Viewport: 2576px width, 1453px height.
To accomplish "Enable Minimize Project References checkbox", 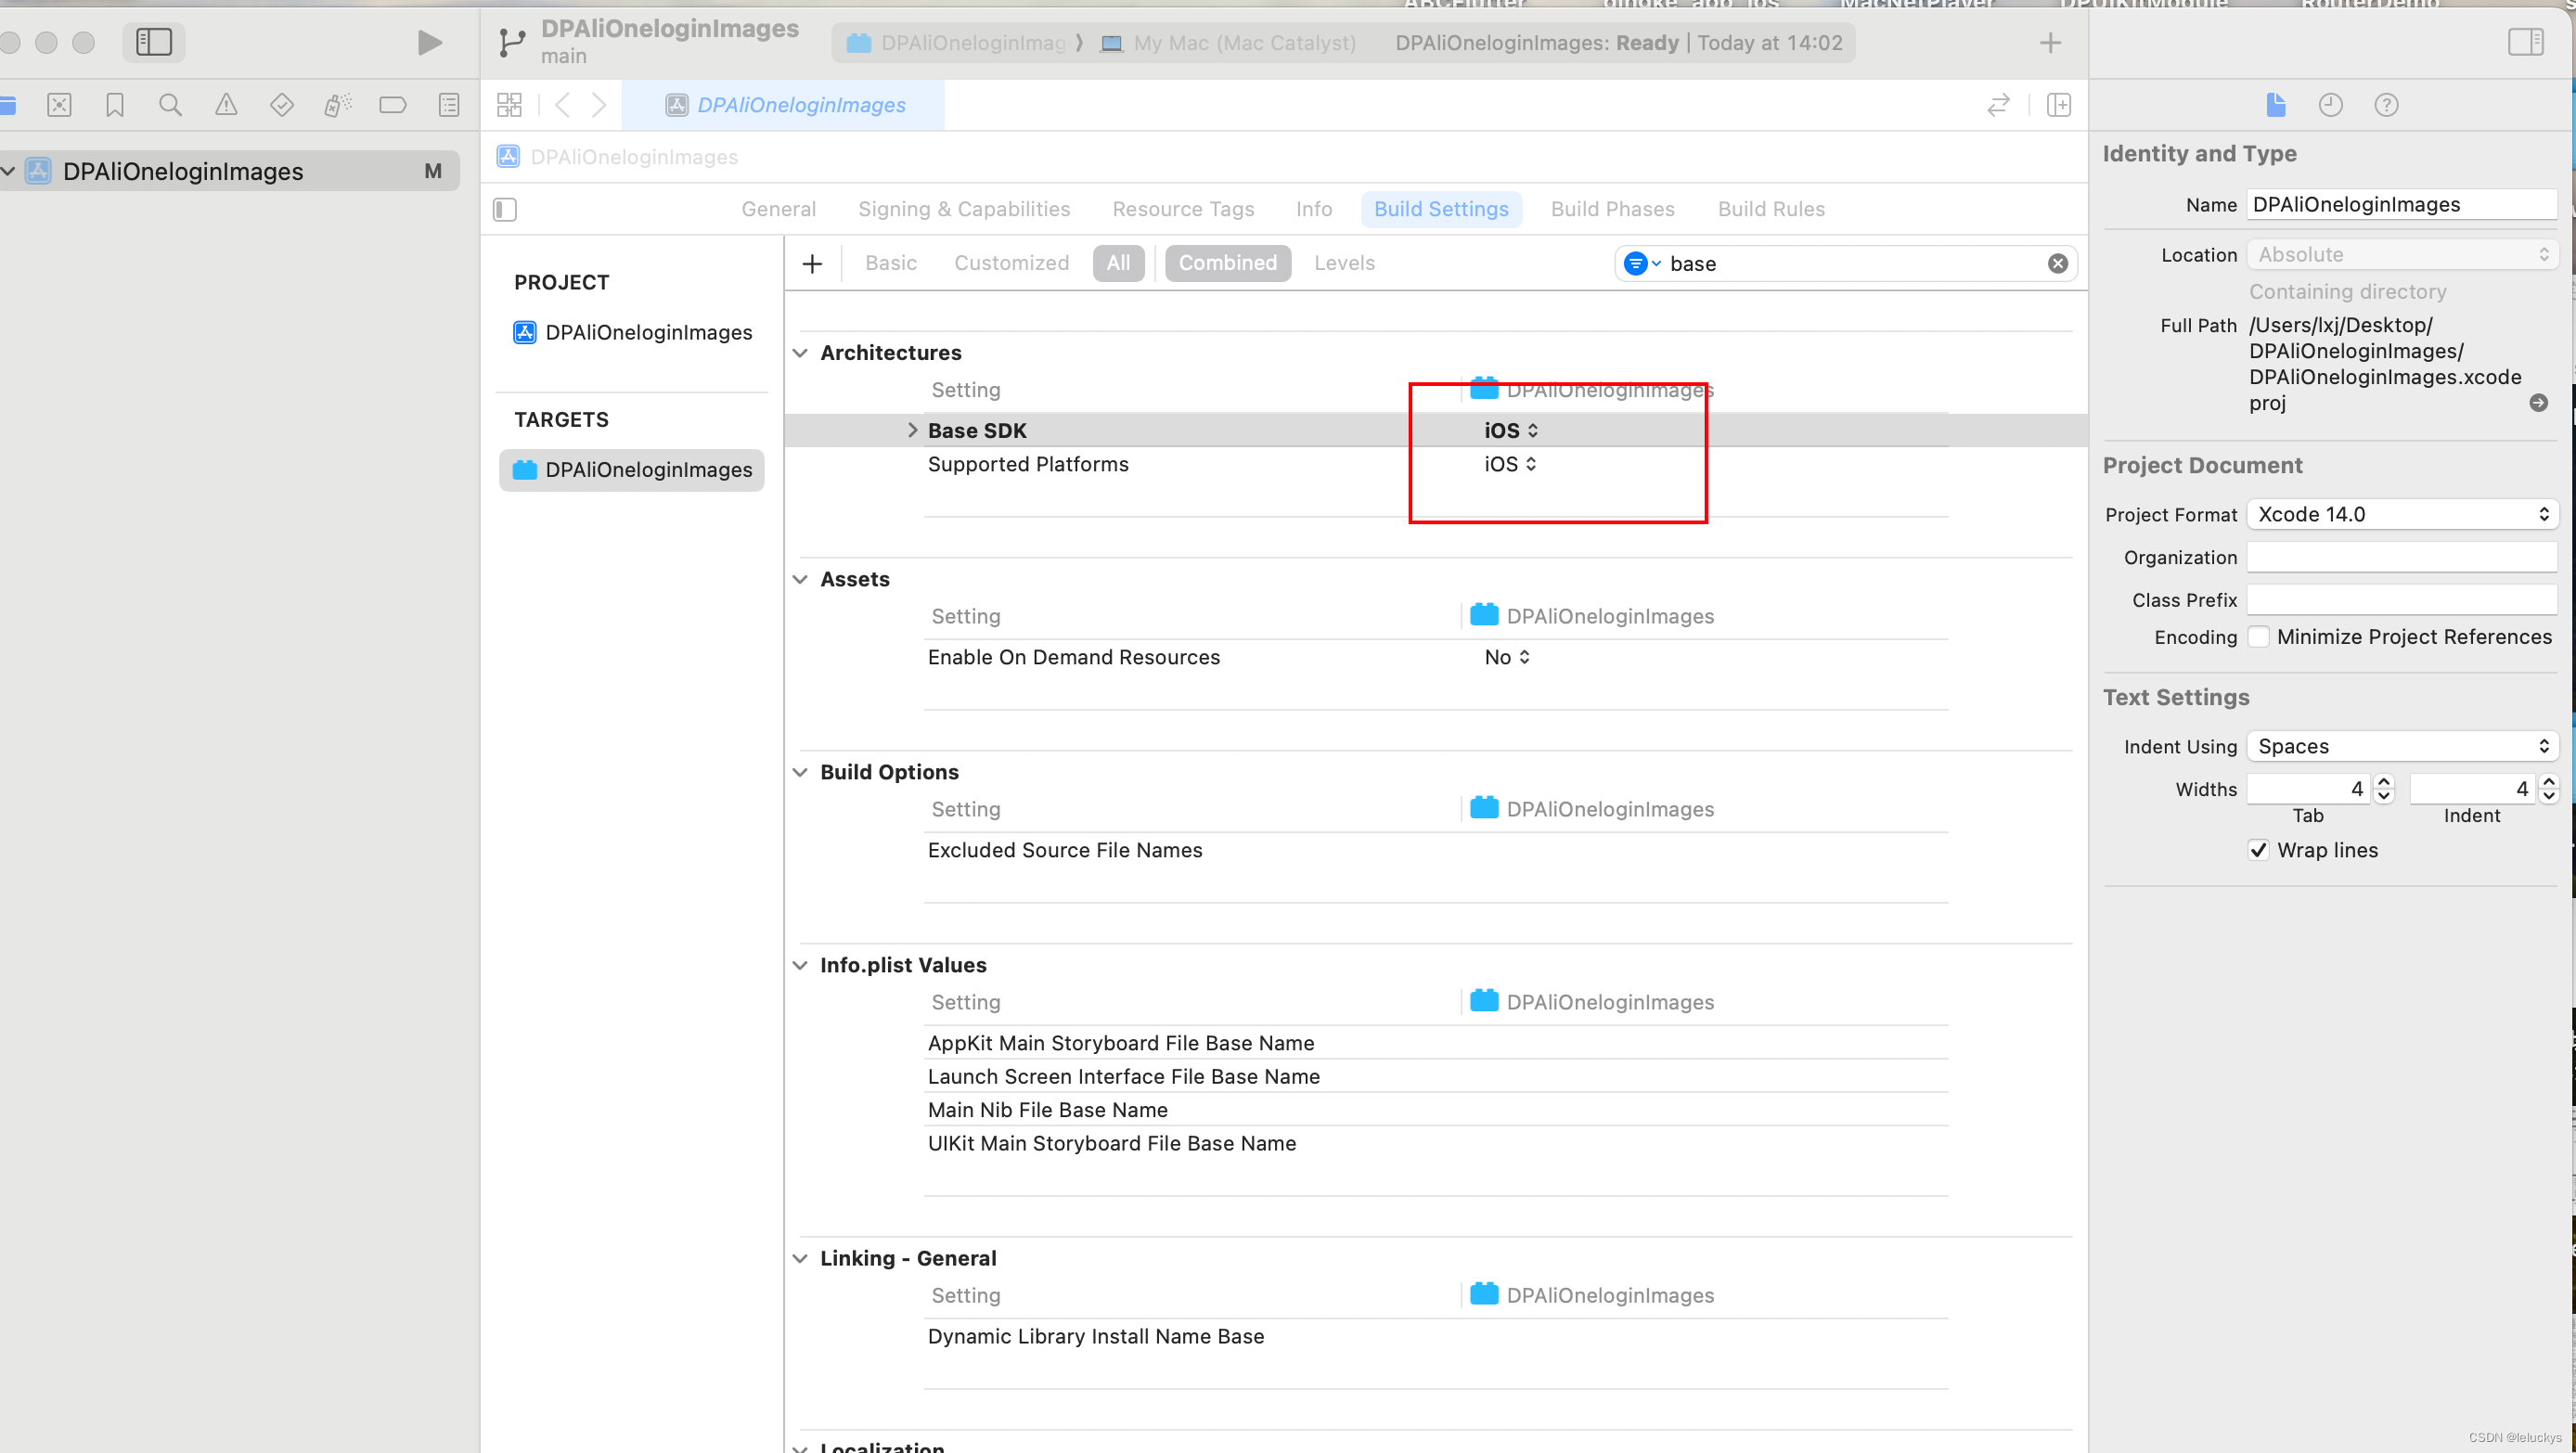I will pyautogui.click(x=2258, y=637).
